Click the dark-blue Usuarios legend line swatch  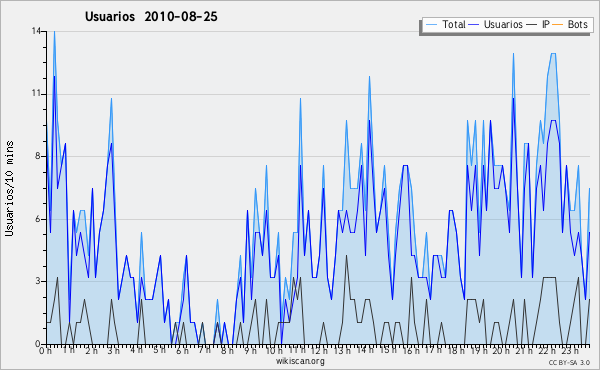point(474,25)
